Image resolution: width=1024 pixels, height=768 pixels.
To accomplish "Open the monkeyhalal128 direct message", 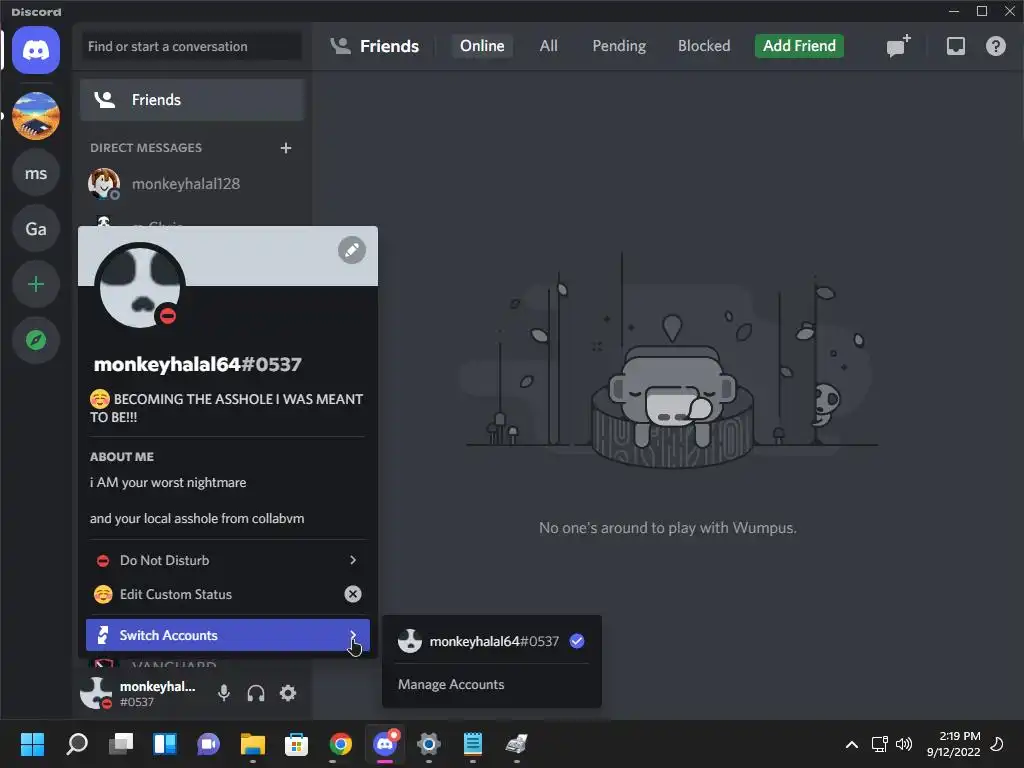I will (192, 184).
